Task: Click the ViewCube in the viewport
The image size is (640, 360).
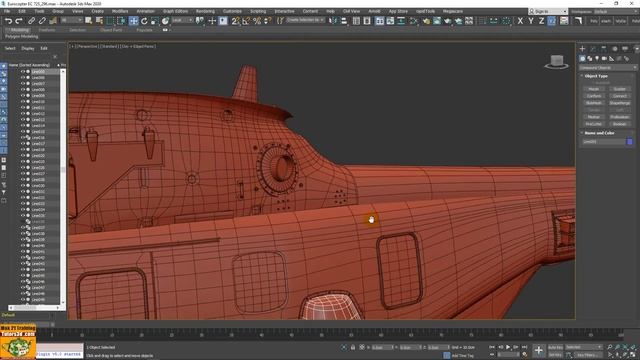Action: (557, 62)
